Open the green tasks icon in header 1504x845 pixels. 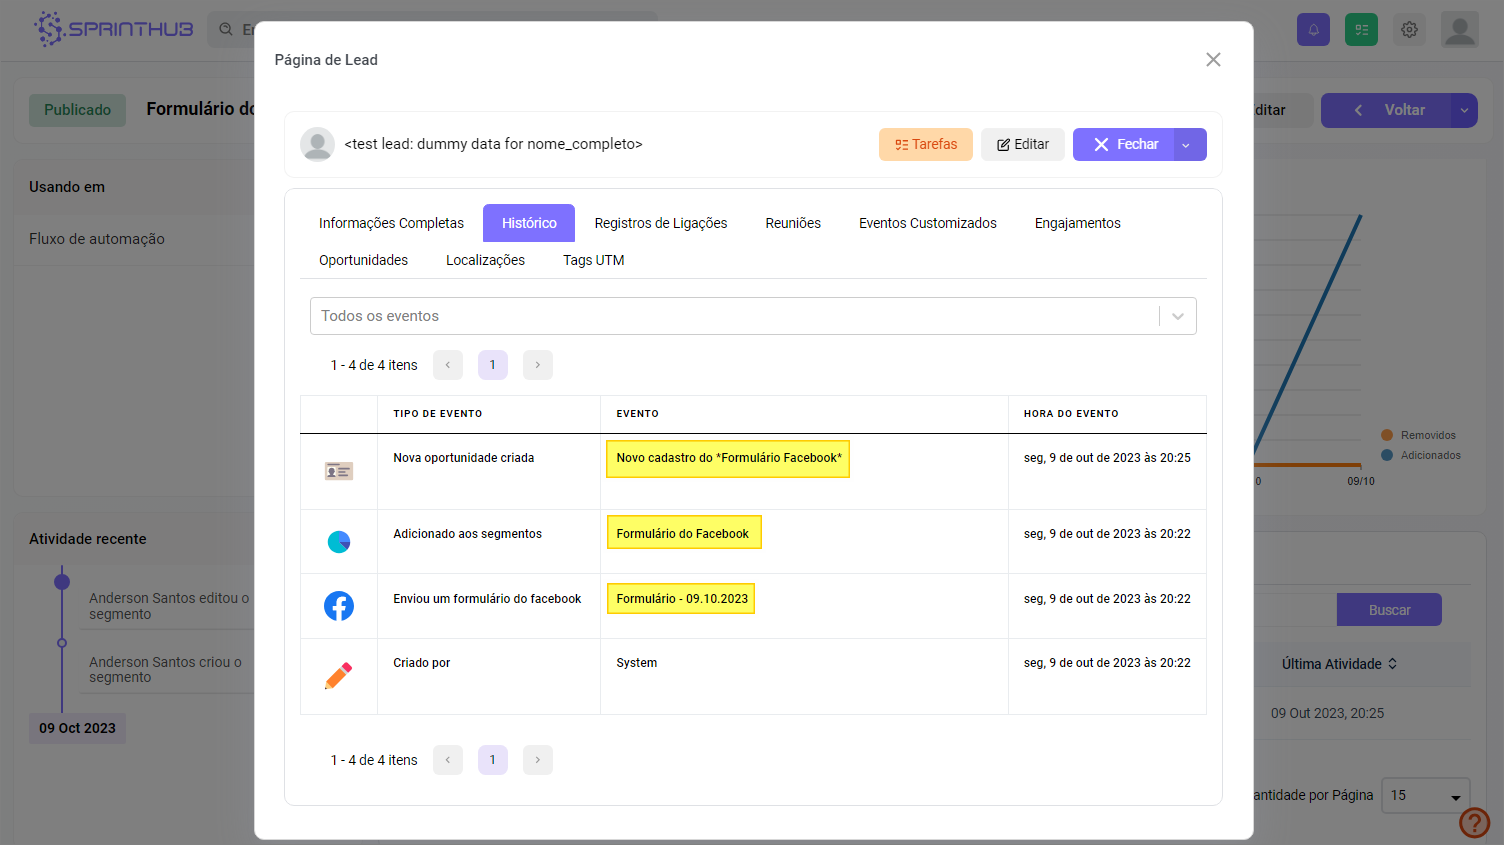tap(1361, 30)
